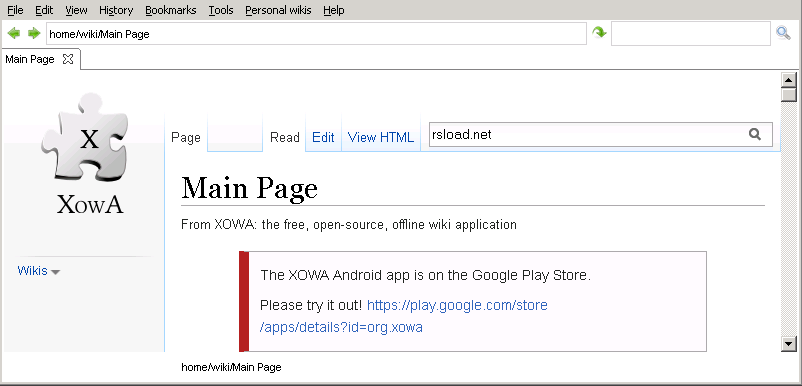The height and width of the screenshot is (386, 802).
Task: Click the vertical scrollbar thumb
Action: coord(789,95)
